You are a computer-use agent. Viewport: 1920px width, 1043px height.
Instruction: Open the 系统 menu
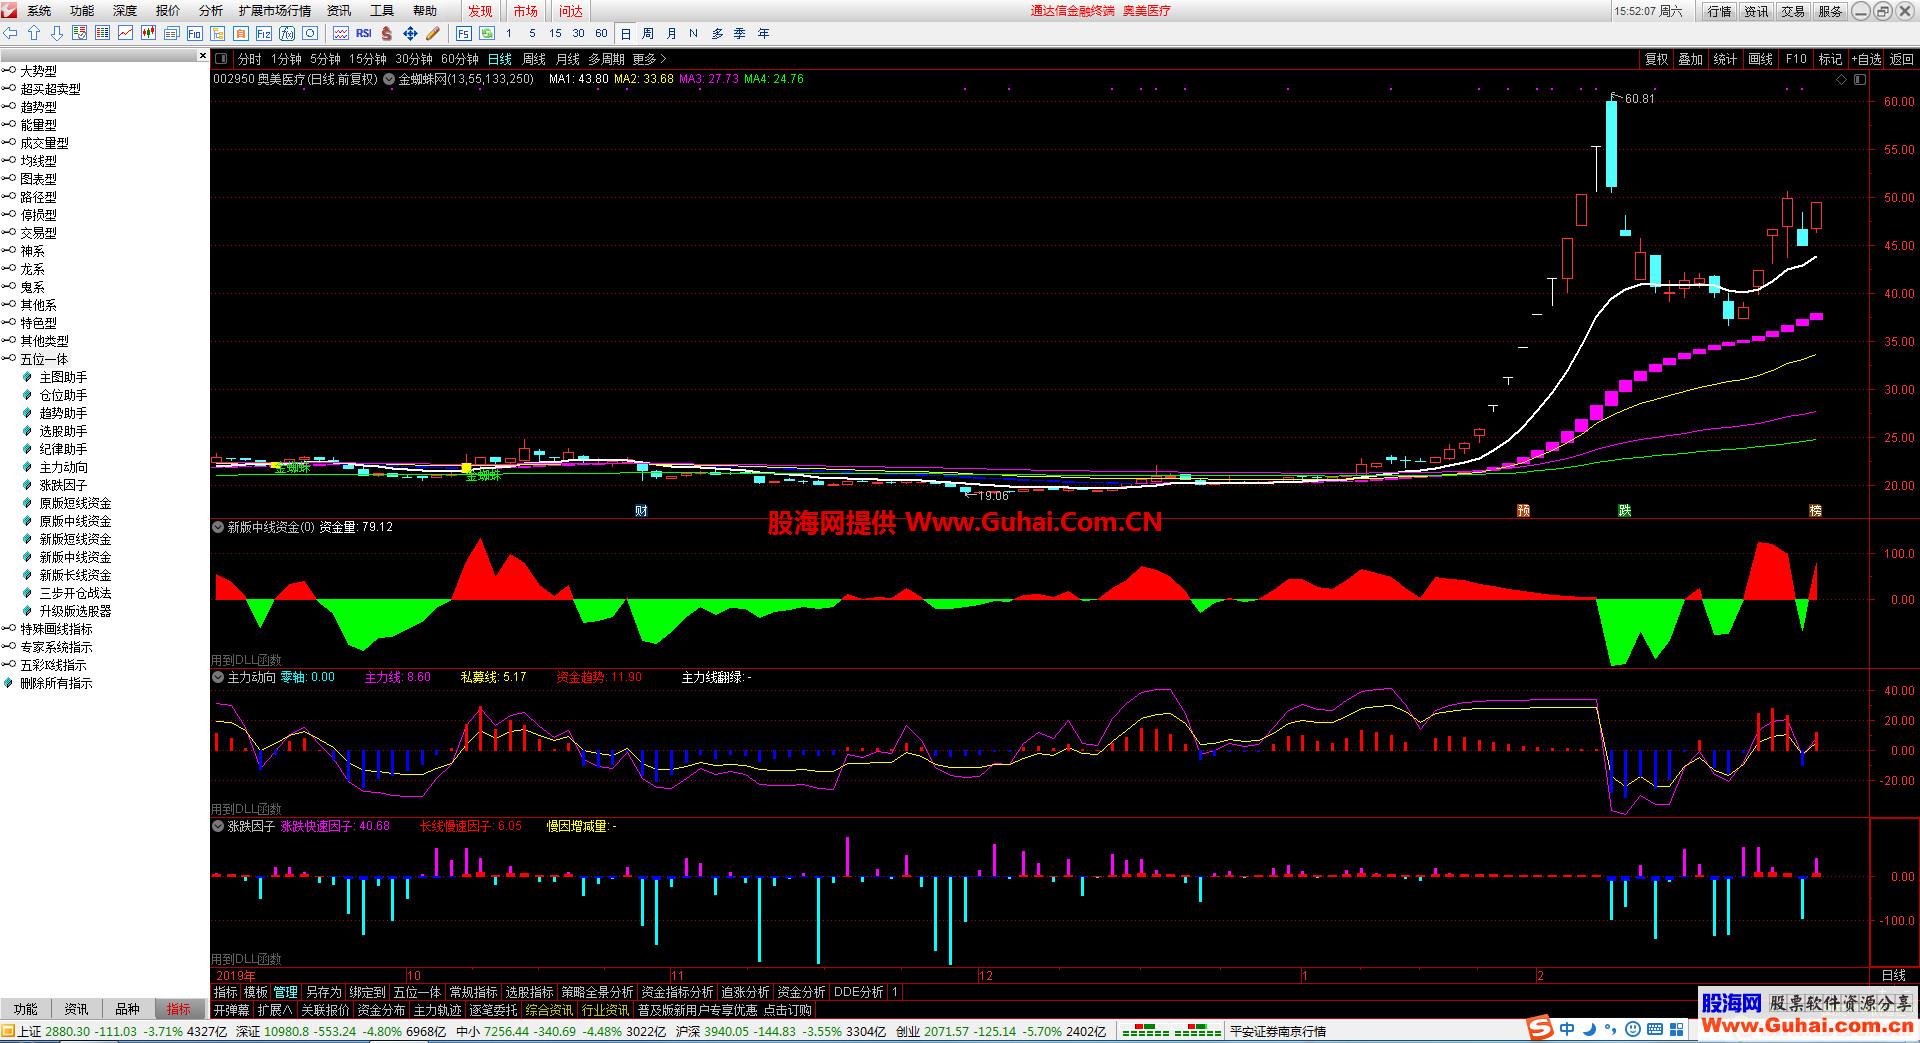click(x=39, y=11)
